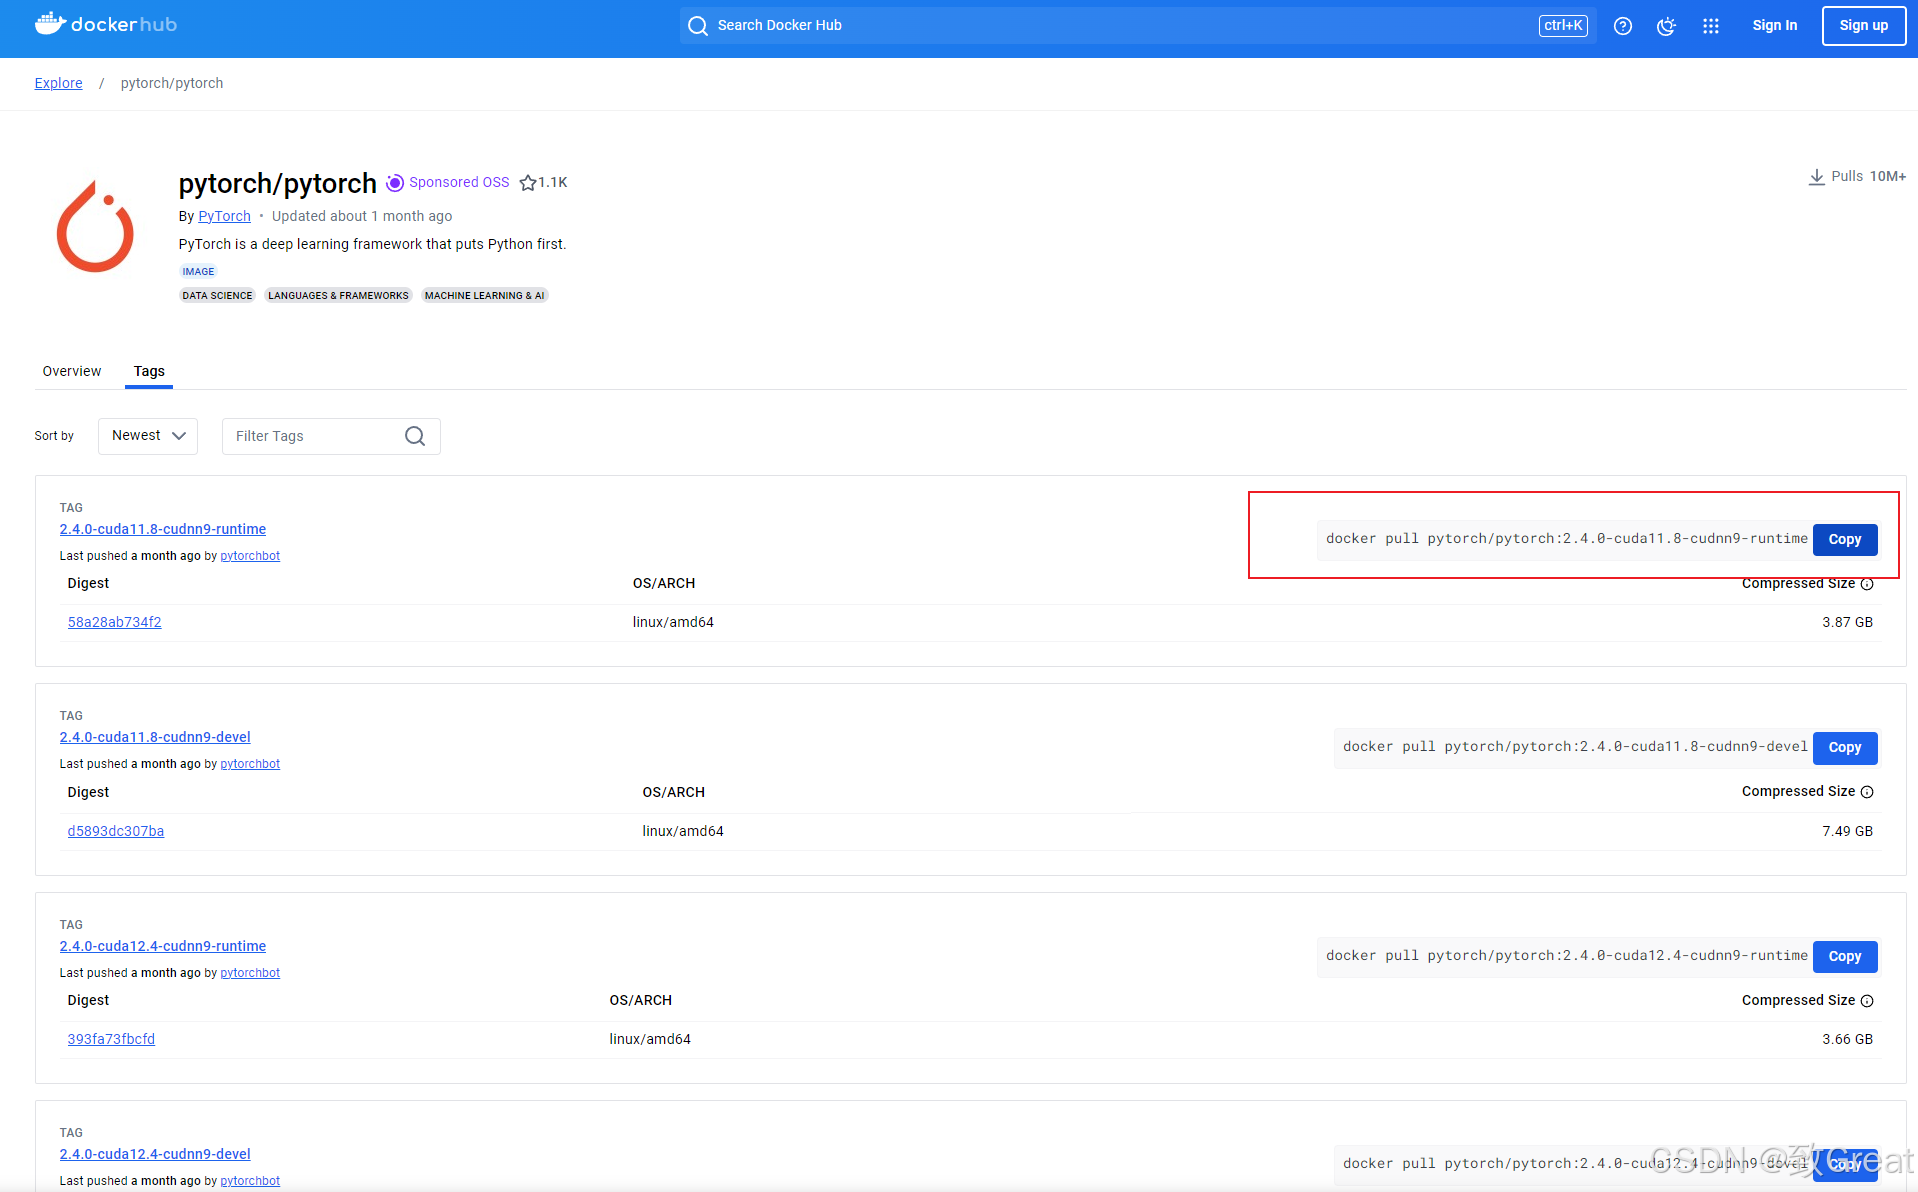The height and width of the screenshot is (1192, 1918).
Task: Click the docker pull cuda11.8-cudnn9-devel command text
Action: coord(1575,747)
